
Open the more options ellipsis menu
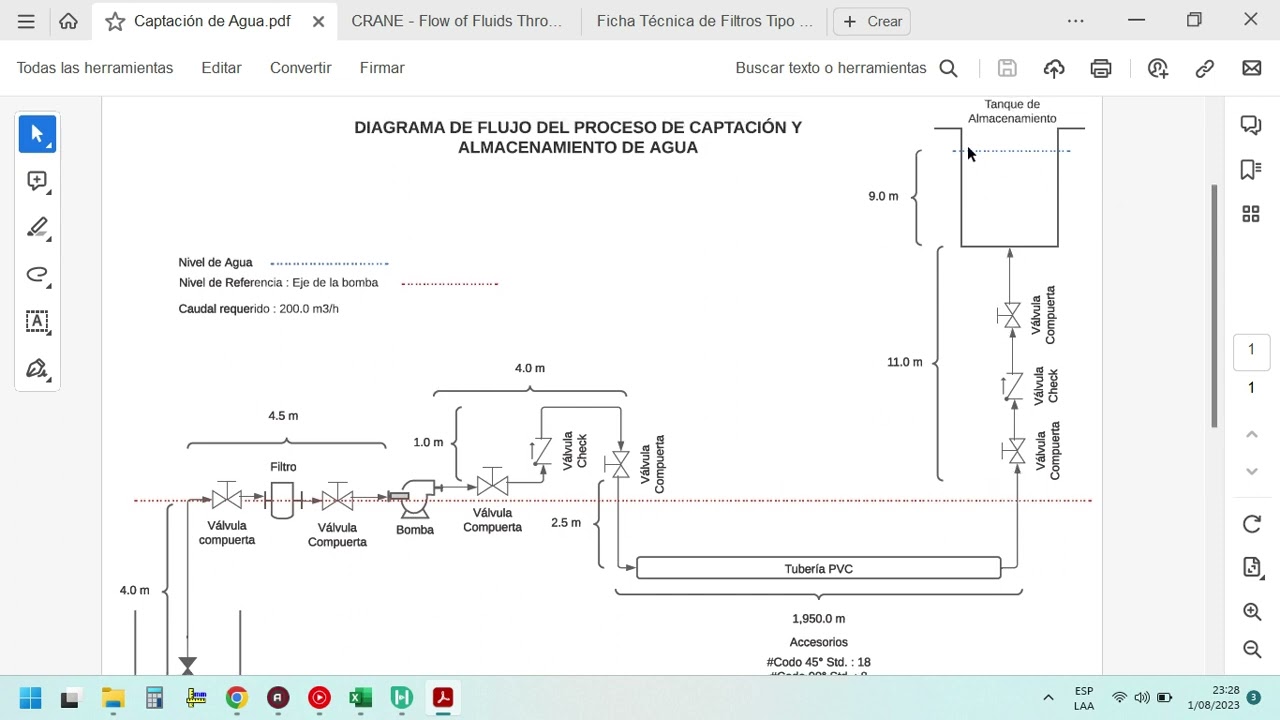coord(1075,21)
